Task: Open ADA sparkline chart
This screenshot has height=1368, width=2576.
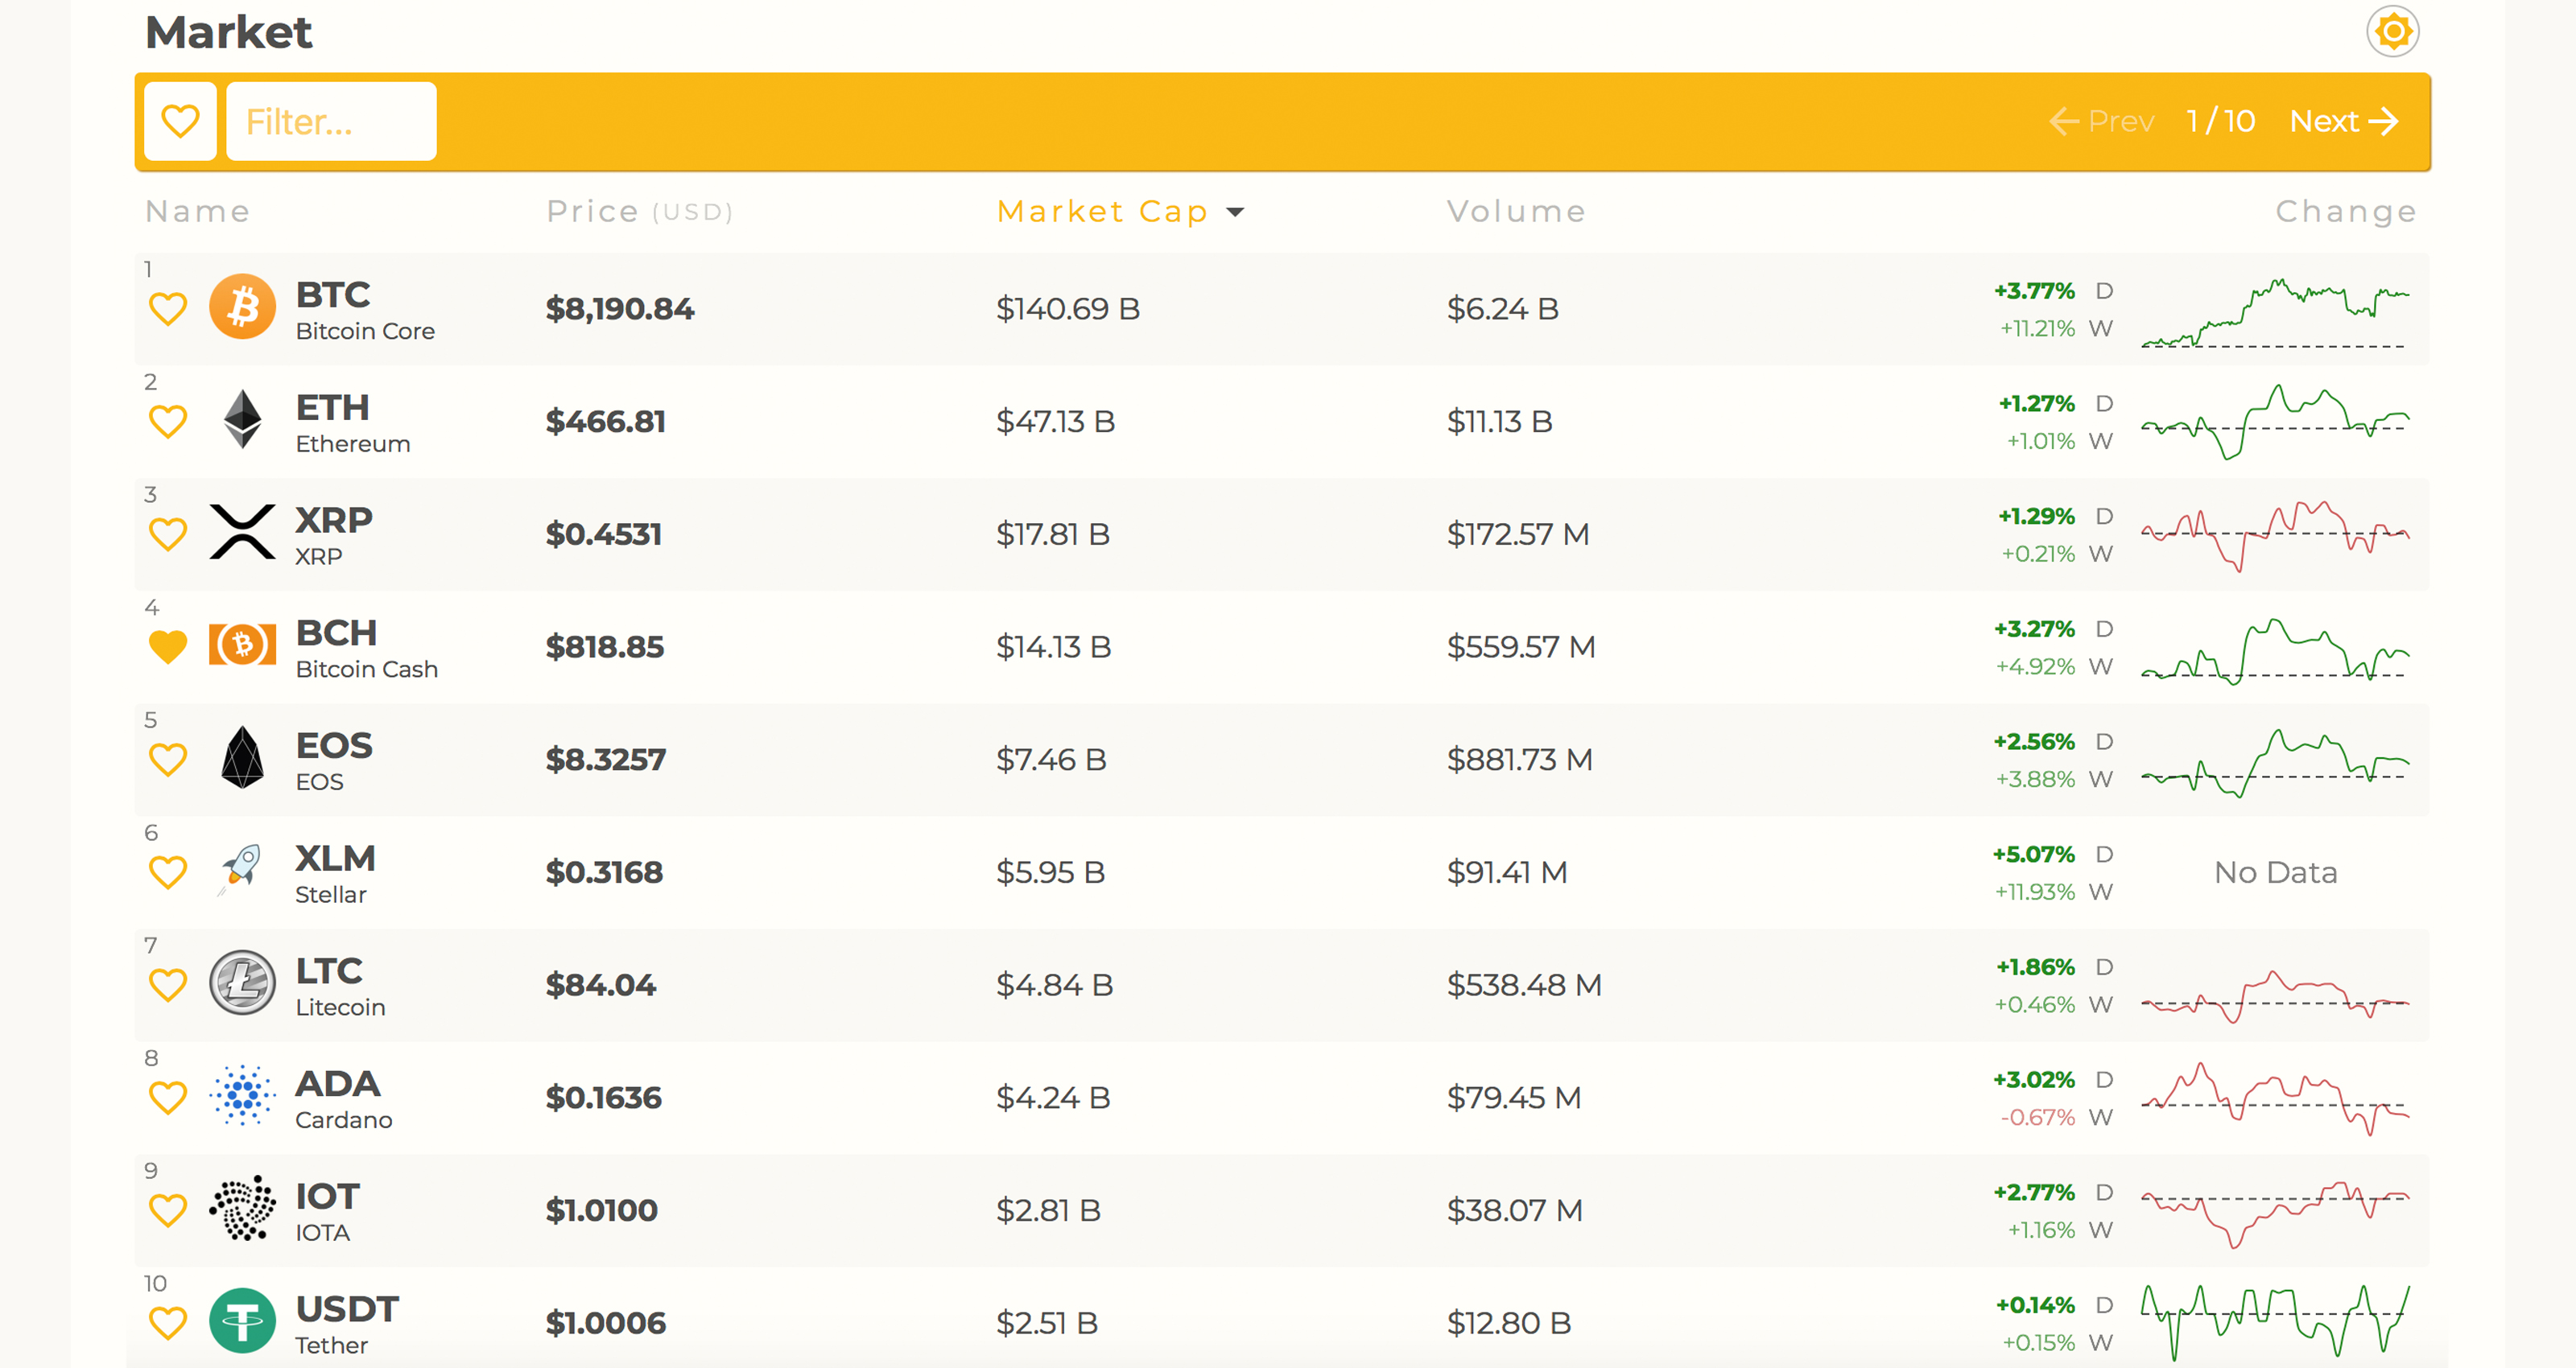Action: 2275,1099
